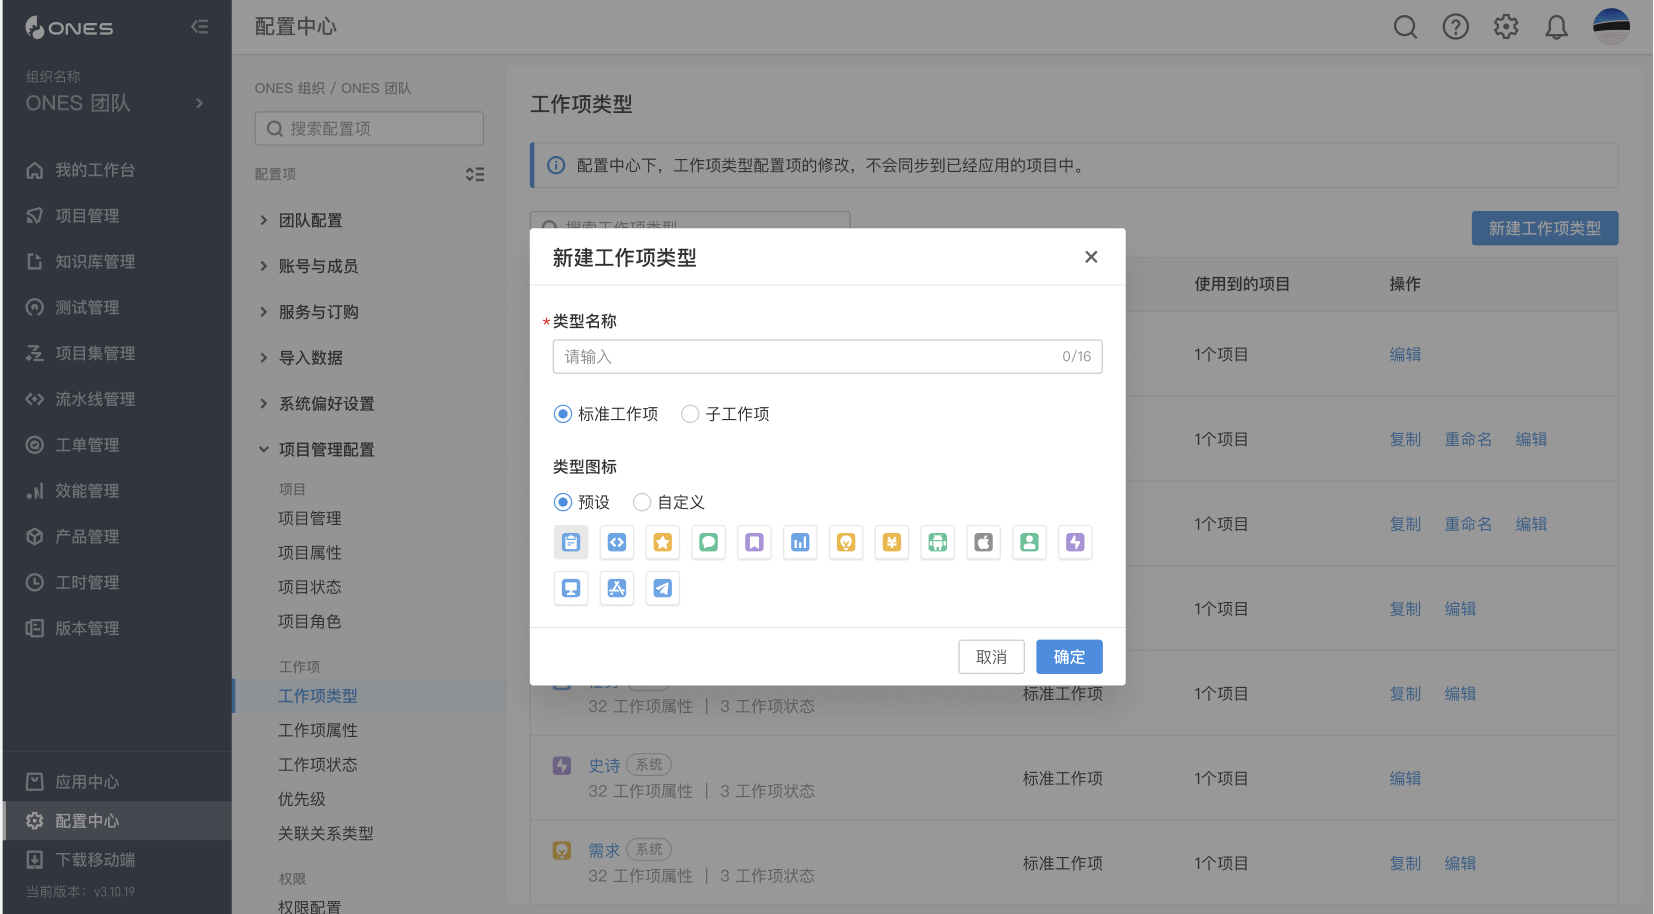Open the help question mark icon
The height and width of the screenshot is (914, 1654).
(x=1456, y=27)
